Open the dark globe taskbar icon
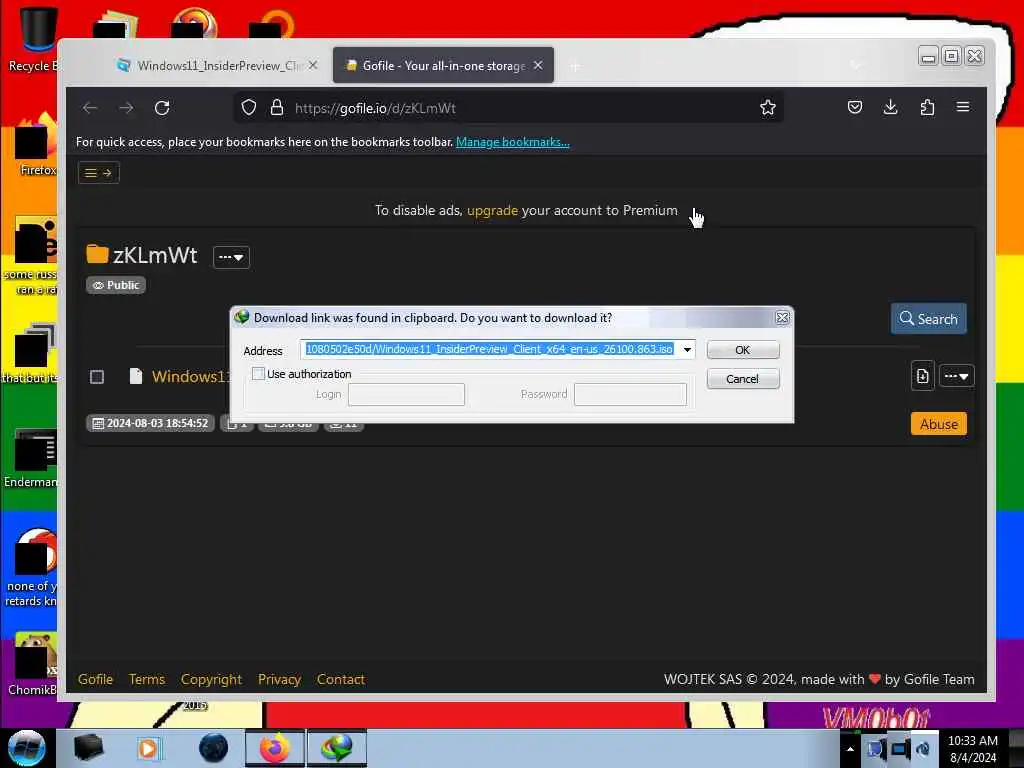The height and width of the screenshot is (768, 1024). pos(213,748)
